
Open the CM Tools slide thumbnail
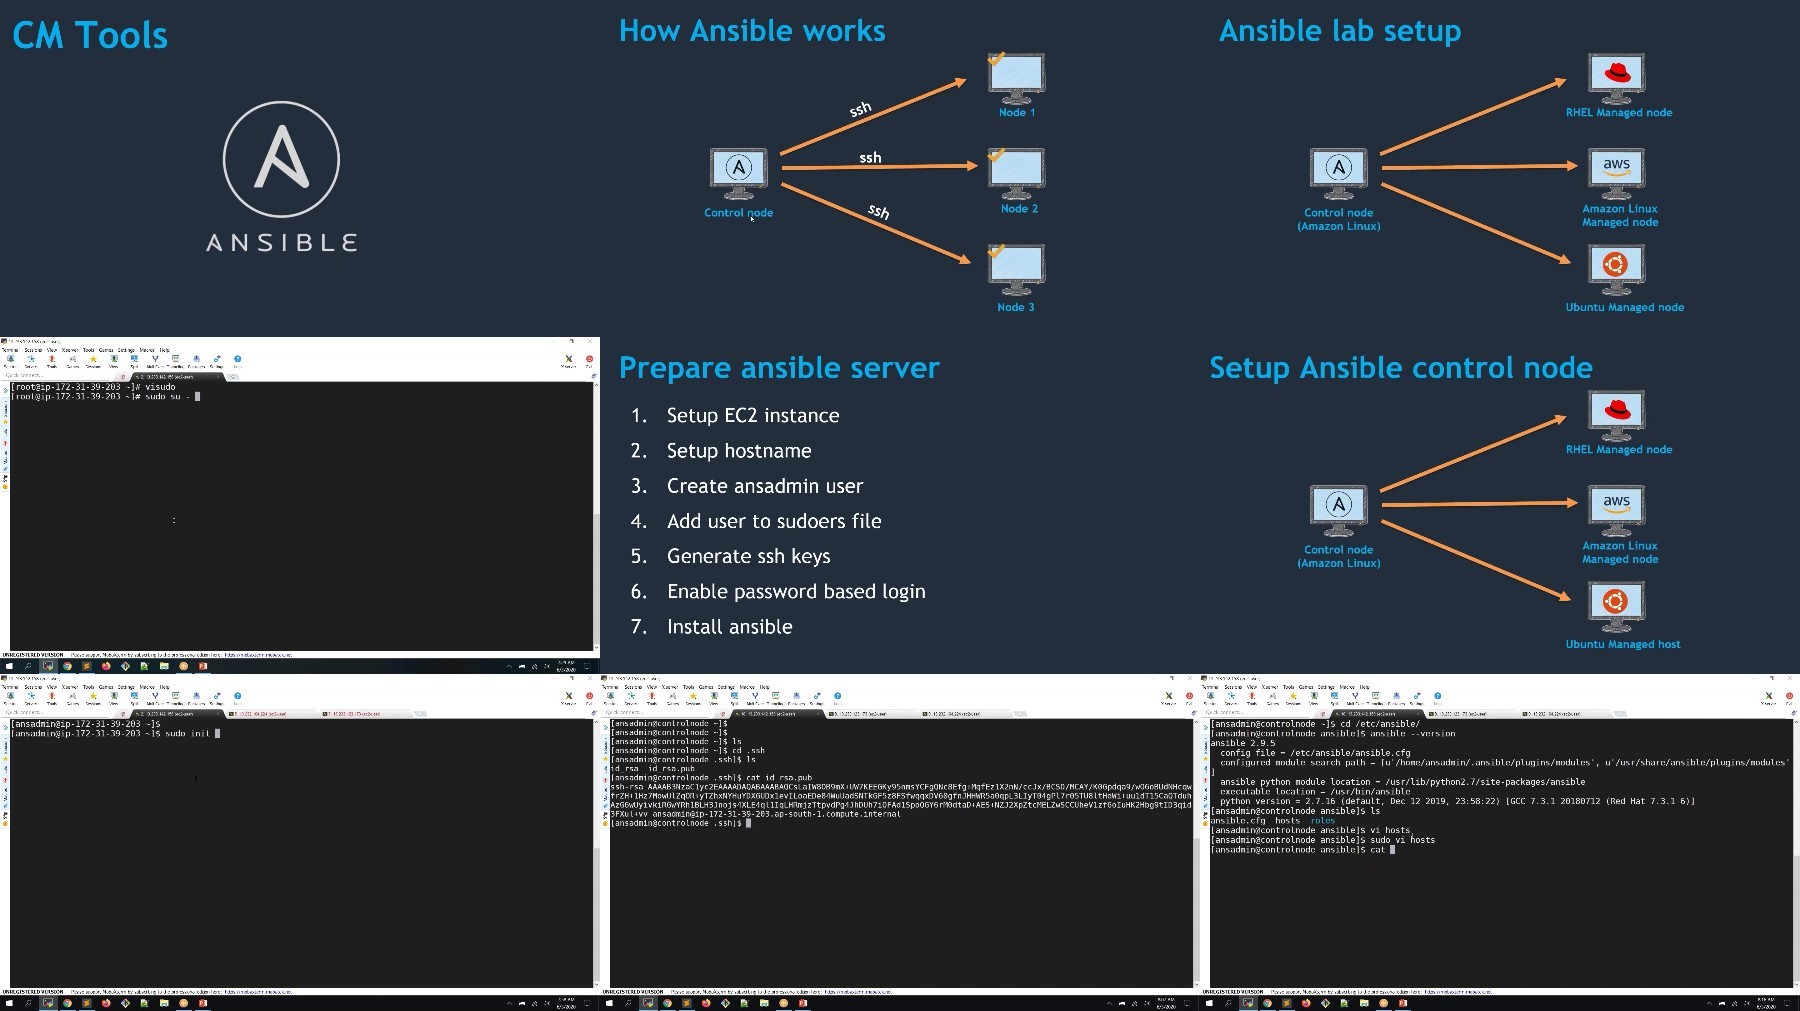[x=300, y=168]
